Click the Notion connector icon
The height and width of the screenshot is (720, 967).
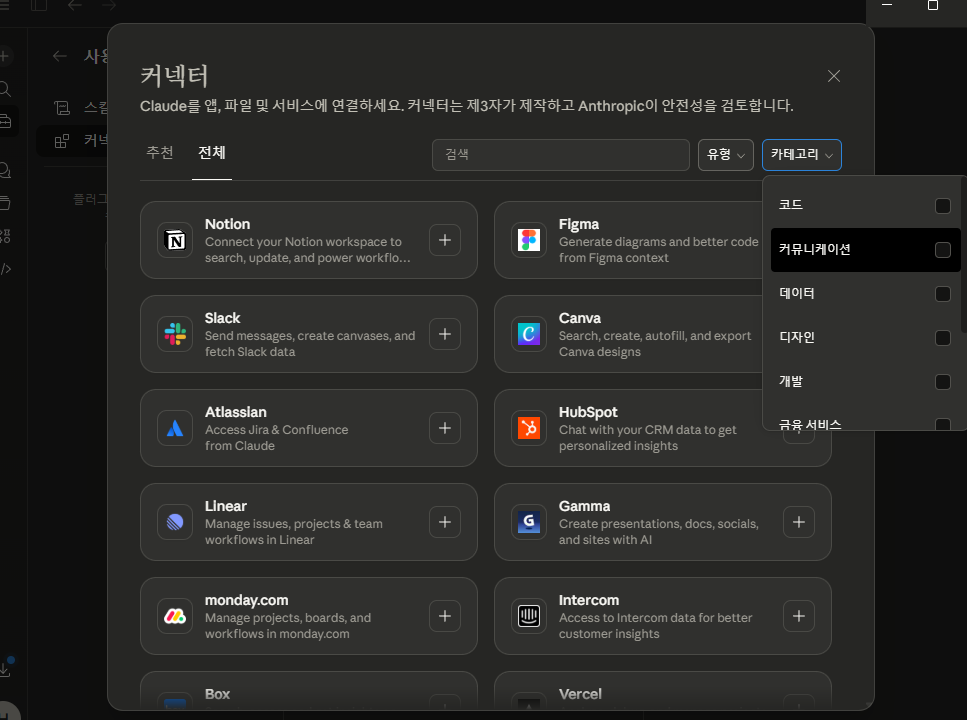(x=175, y=240)
